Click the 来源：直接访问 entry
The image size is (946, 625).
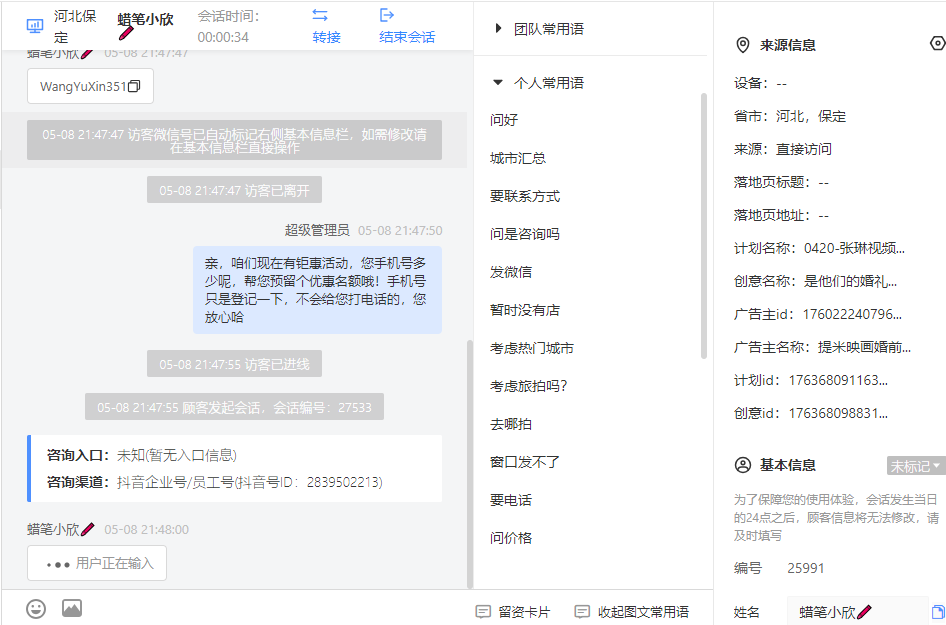783,150
